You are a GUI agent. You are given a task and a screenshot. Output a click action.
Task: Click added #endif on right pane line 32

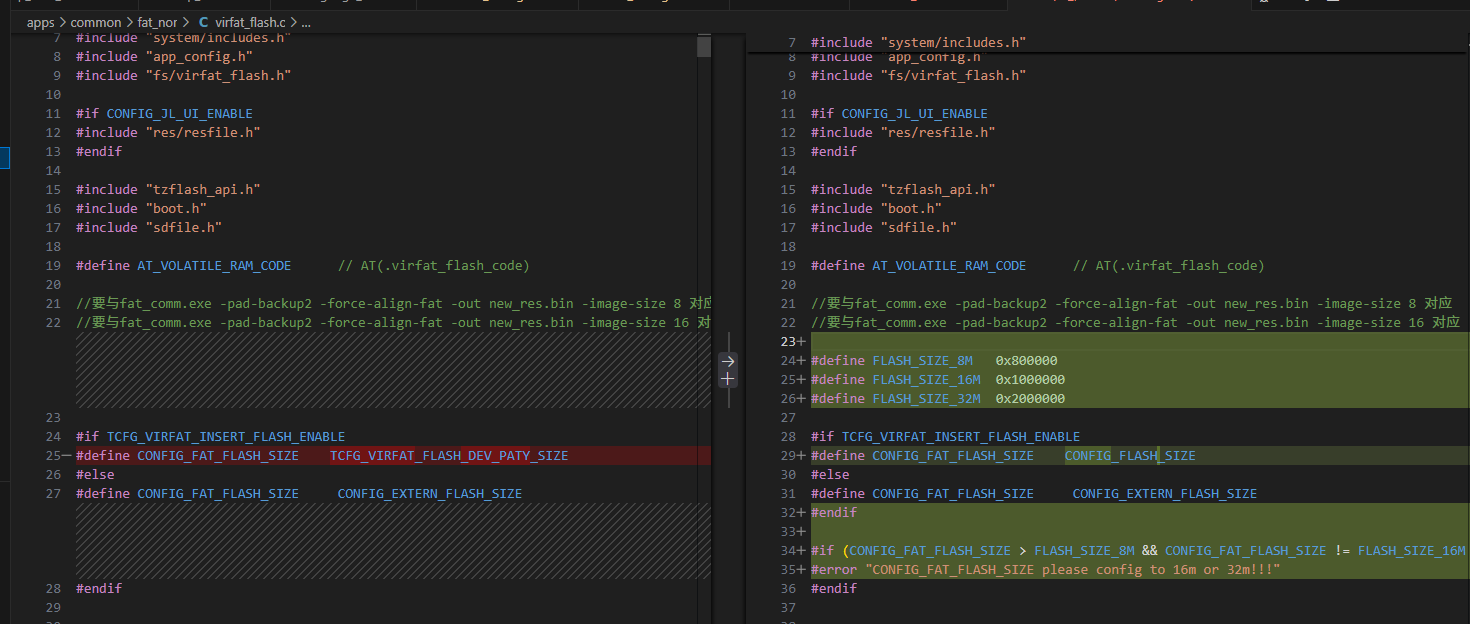click(x=834, y=512)
